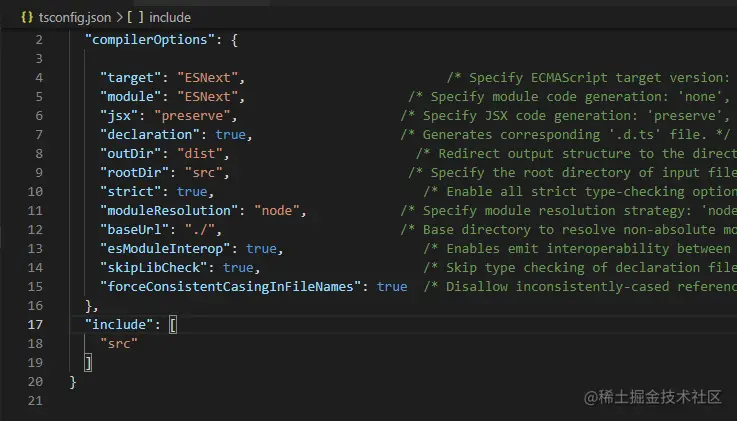Viewport: 737px width, 421px height.
Task: Click the breadcrumb chevron separator
Action: pos(122,17)
